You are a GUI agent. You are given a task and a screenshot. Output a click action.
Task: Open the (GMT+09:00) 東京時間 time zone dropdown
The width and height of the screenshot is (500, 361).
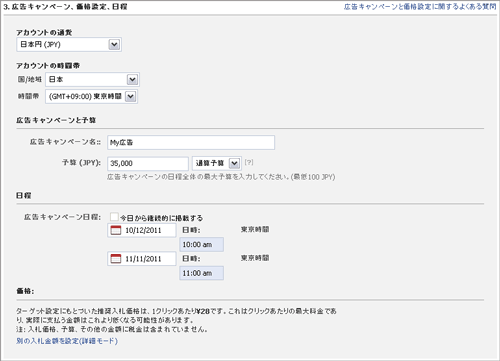point(91,97)
